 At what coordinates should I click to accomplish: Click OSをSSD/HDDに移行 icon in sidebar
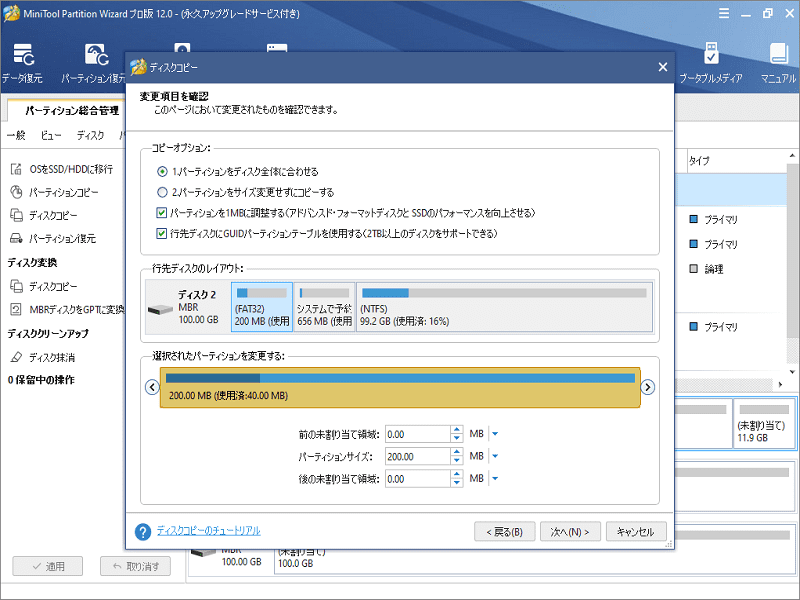pos(16,169)
